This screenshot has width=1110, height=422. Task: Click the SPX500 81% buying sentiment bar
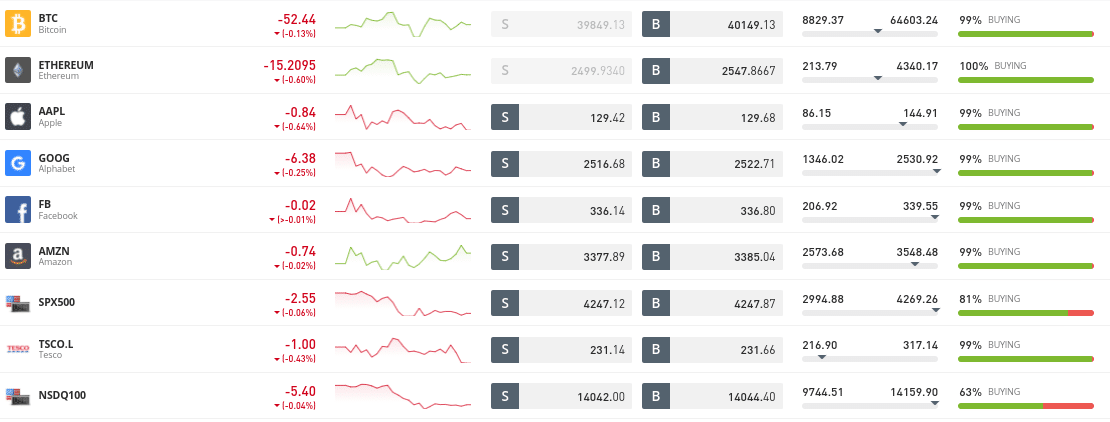(1026, 312)
